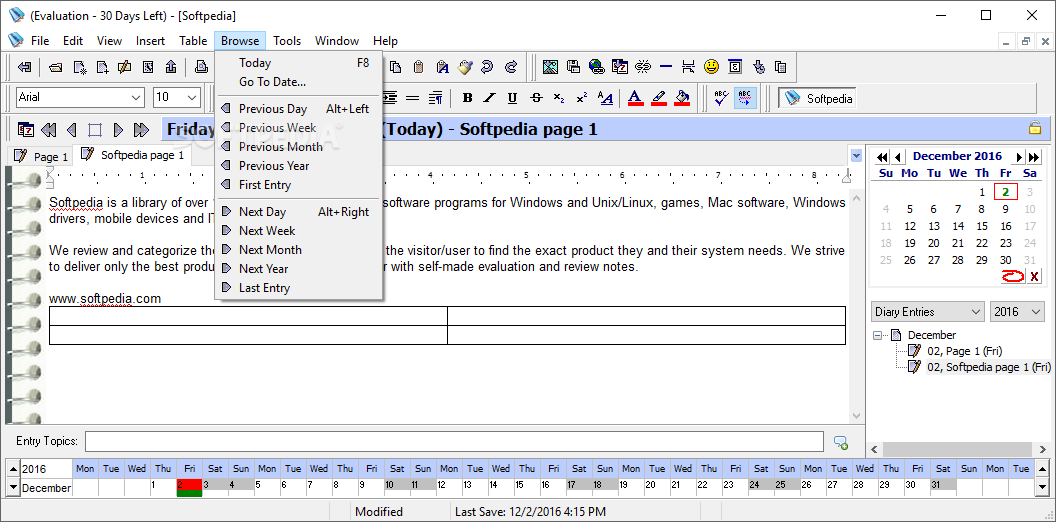This screenshot has height=522, width=1056.
Task: Toggle the check-spelling-as-you-type ABC button
Action: pos(745,98)
